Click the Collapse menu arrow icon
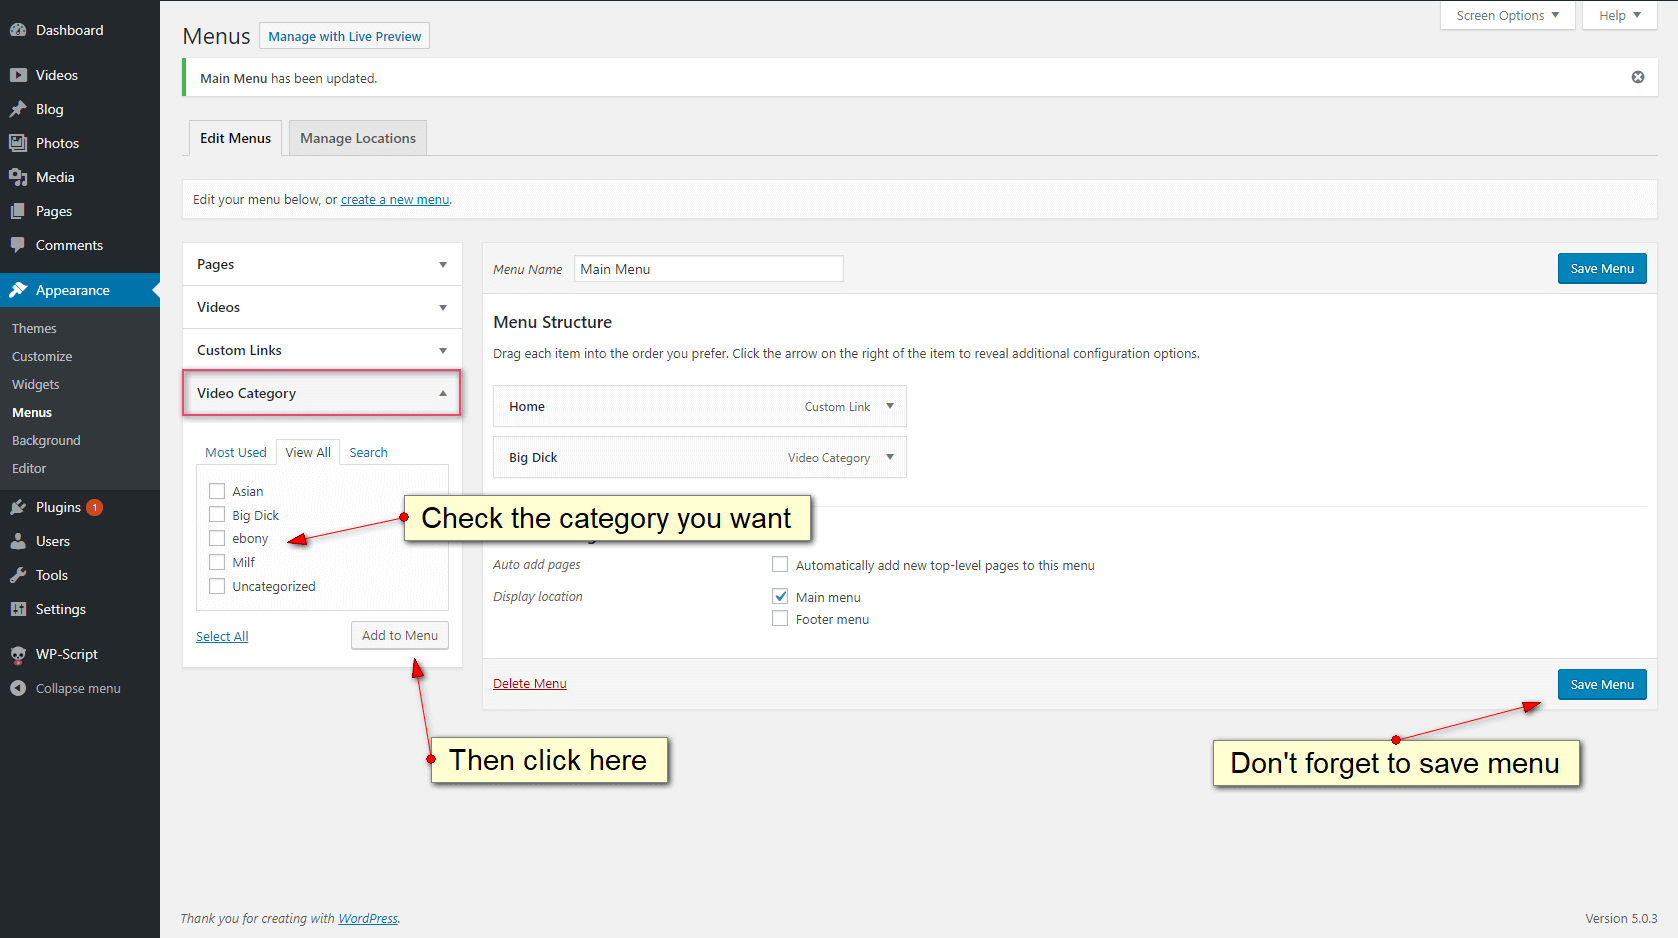This screenshot has width=1678, height=938. [x=18, y=688]
